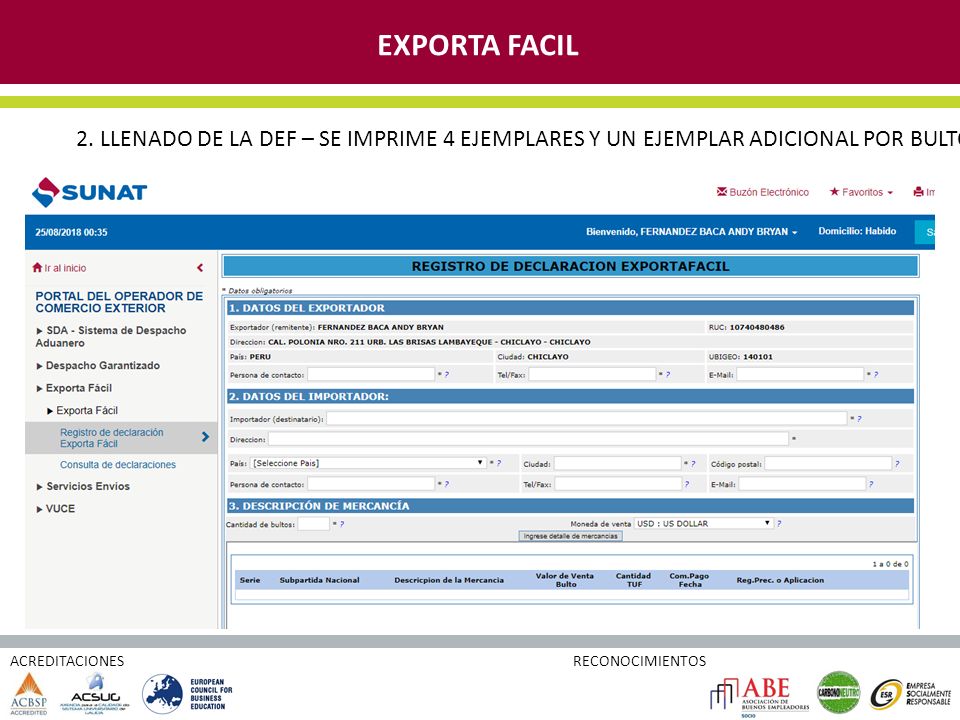Screen dimensions: 960x720
Task: Click European Council for Business Education logo
Action: [187, 694]
